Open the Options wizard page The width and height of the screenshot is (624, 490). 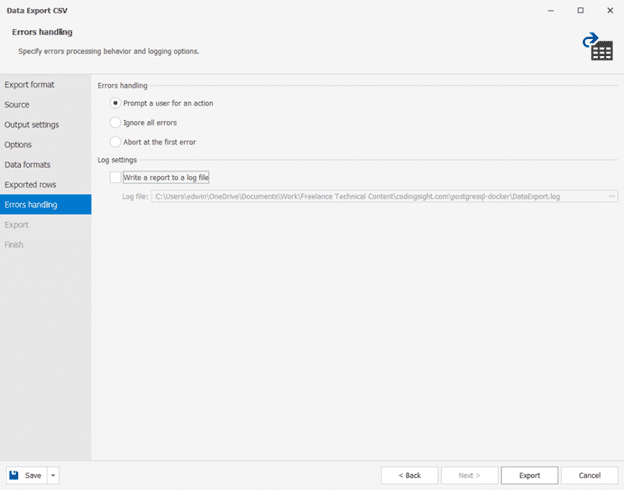(18, 145)
